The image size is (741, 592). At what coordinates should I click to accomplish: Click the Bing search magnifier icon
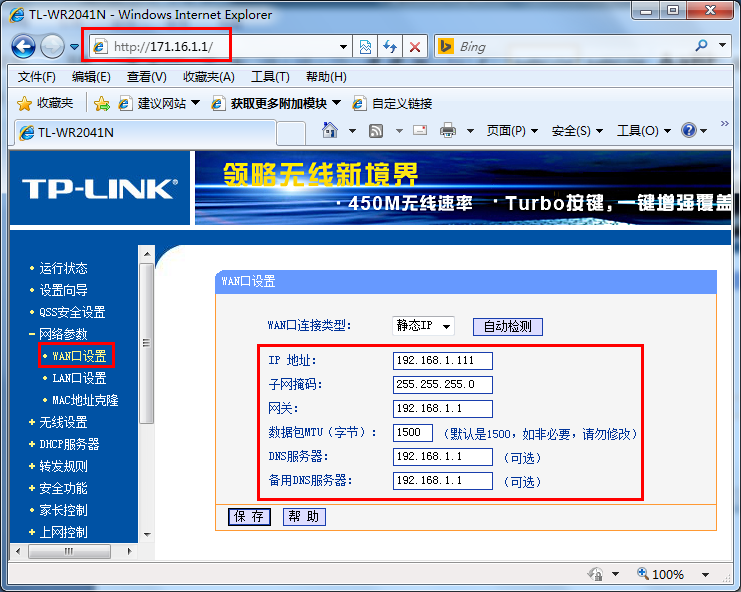(701, 46)
